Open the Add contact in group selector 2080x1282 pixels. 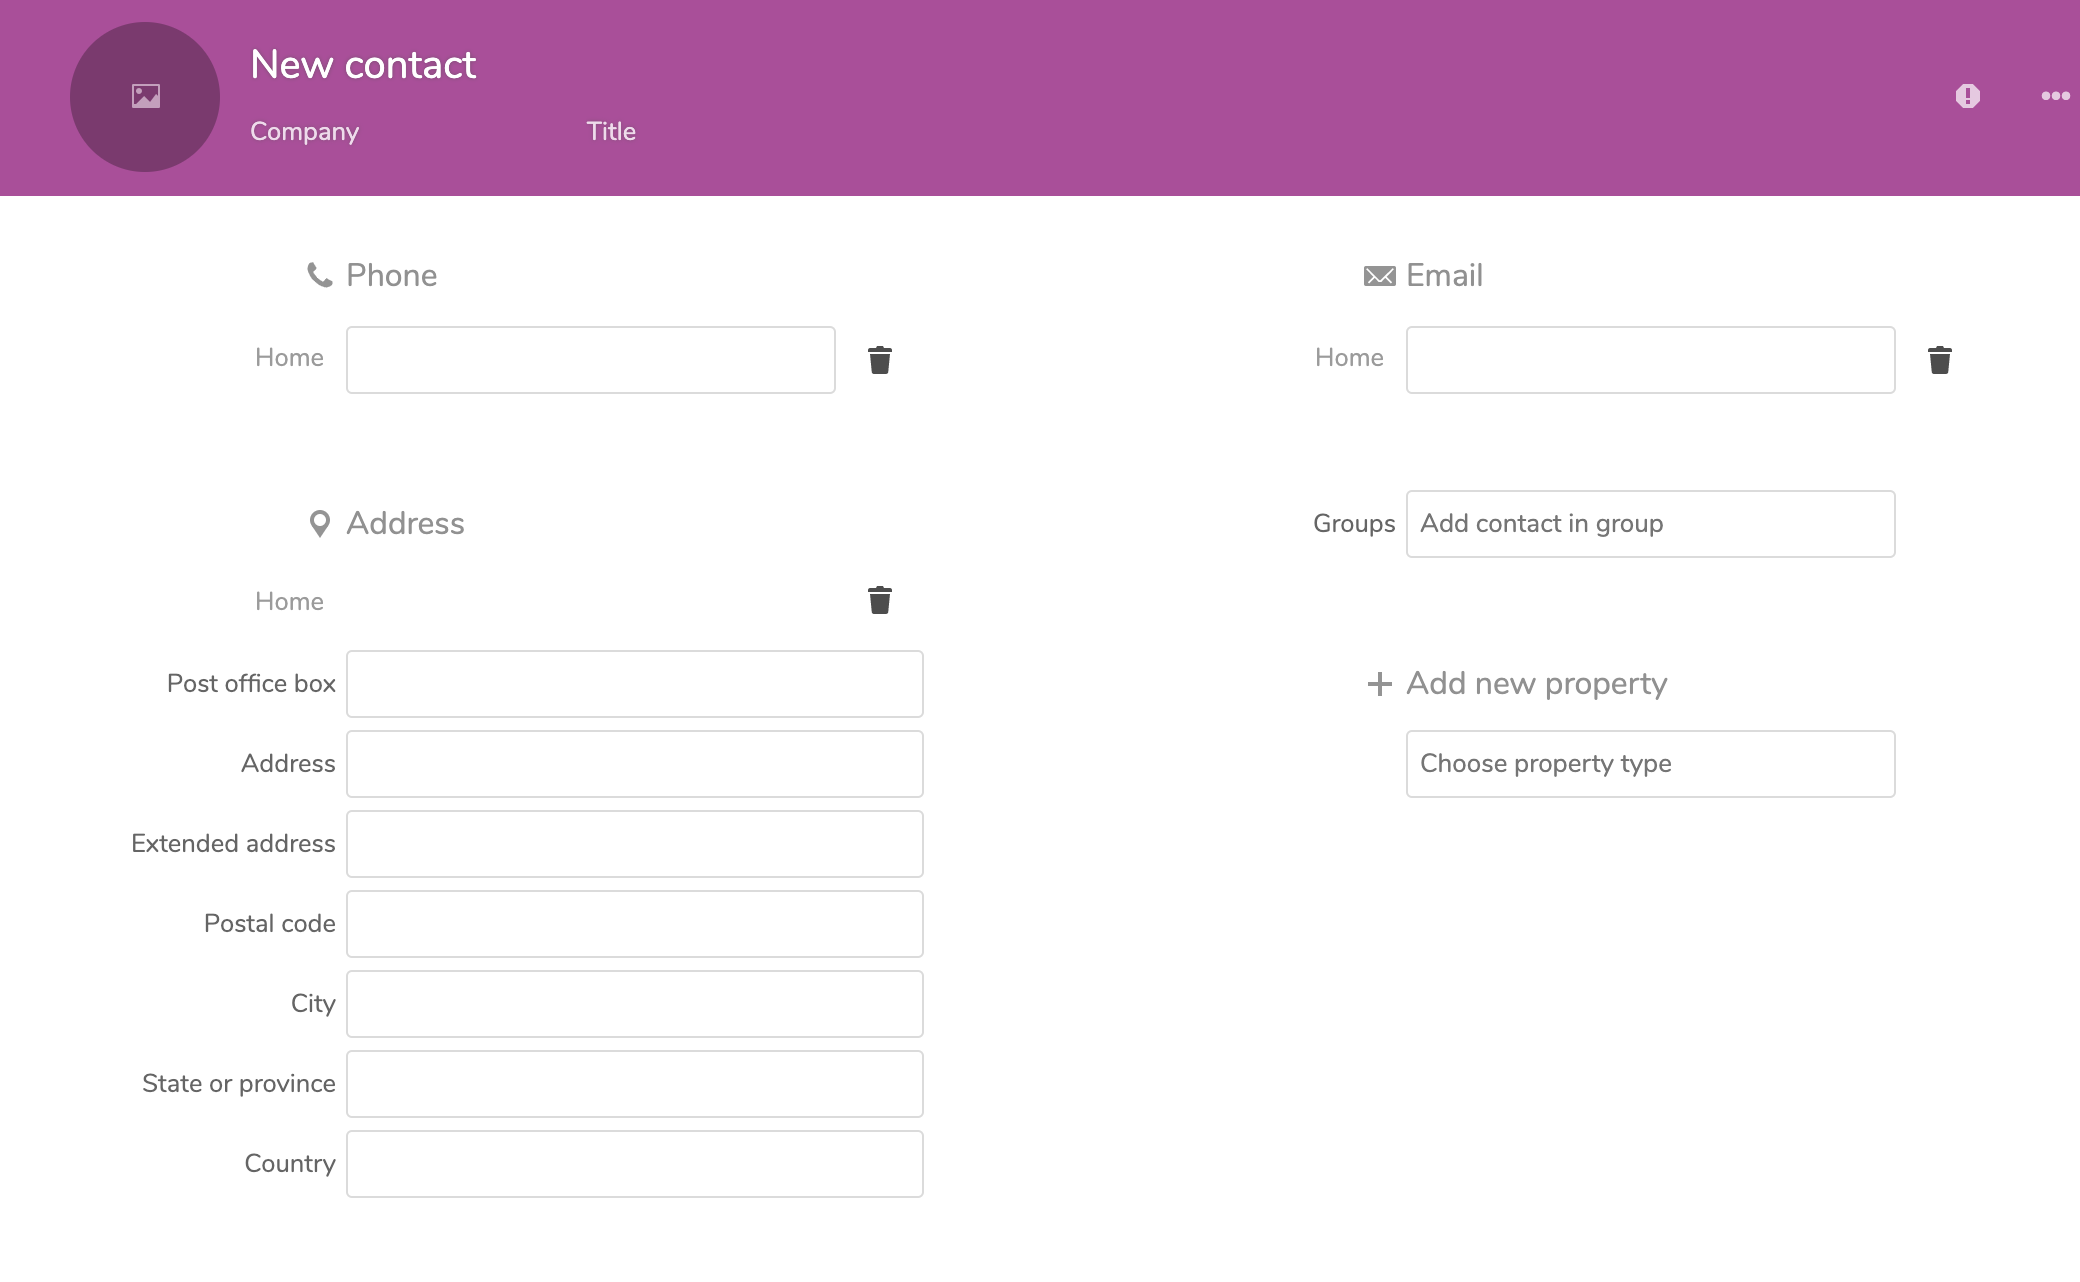1650,524
